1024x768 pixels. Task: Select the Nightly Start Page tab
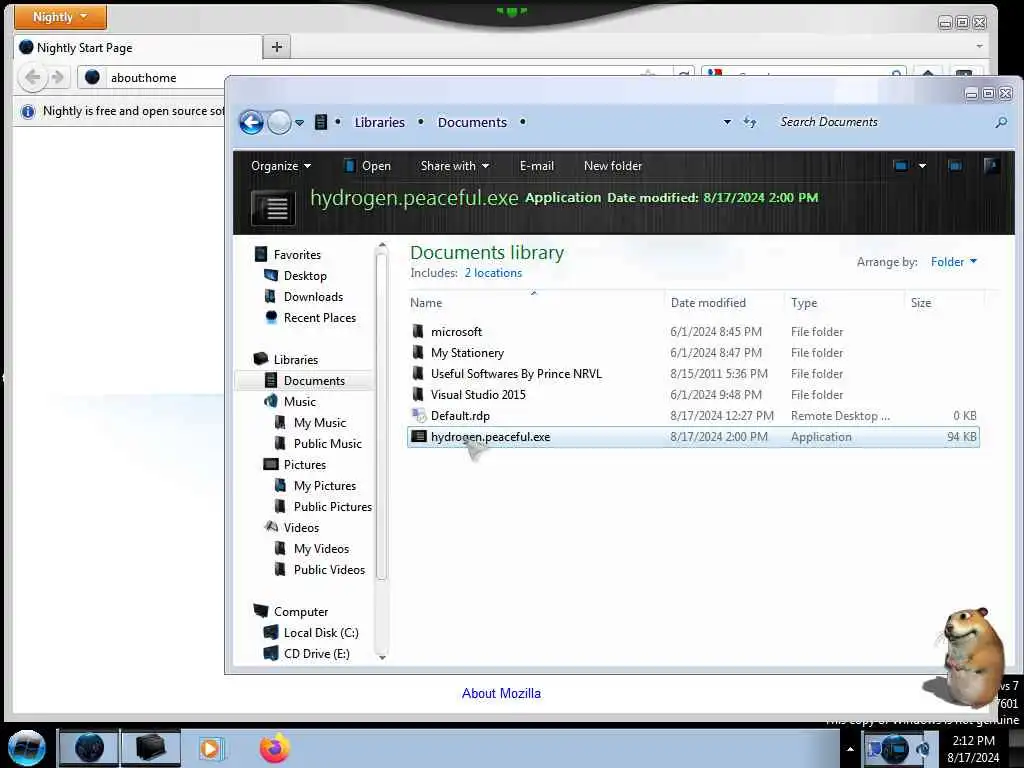click(138, 48)
